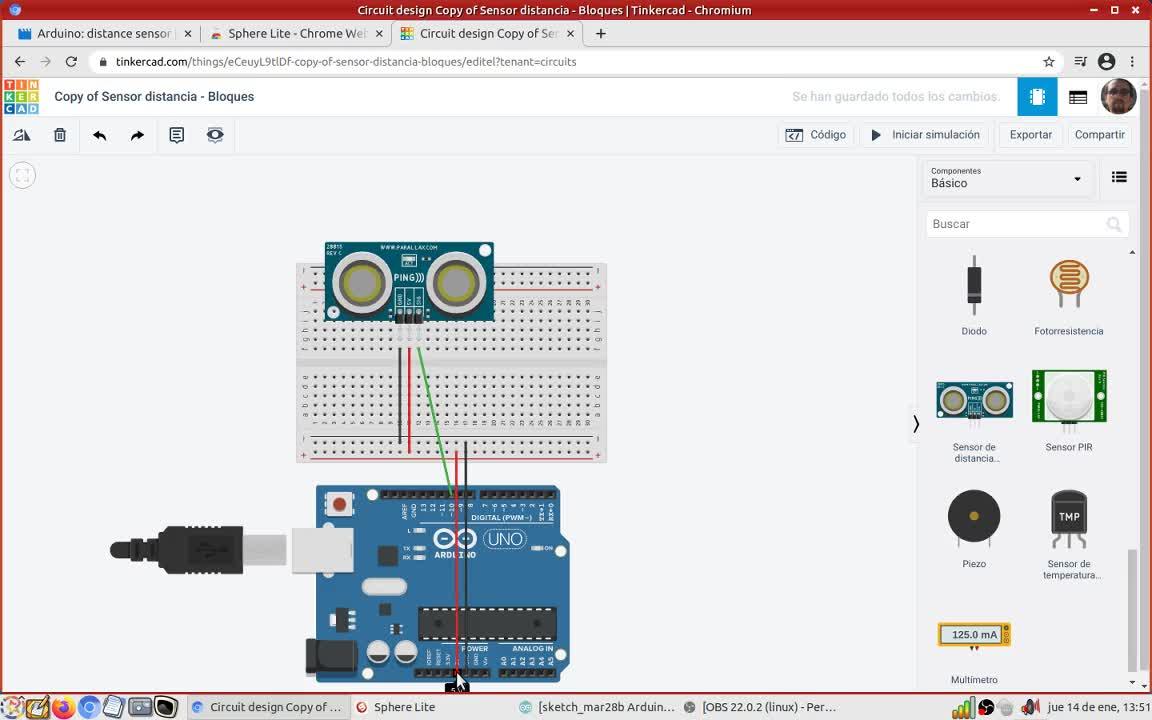Image resolution: width=1152 pixels, height=720 pixels.
Task: Undo the last action
Action: click(99, 135)
